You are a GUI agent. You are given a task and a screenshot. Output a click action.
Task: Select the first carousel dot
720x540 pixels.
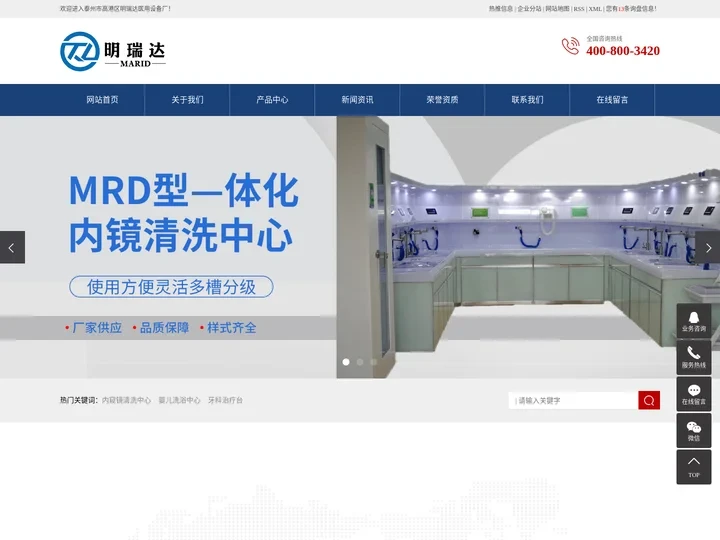click(x=346, y=362)
